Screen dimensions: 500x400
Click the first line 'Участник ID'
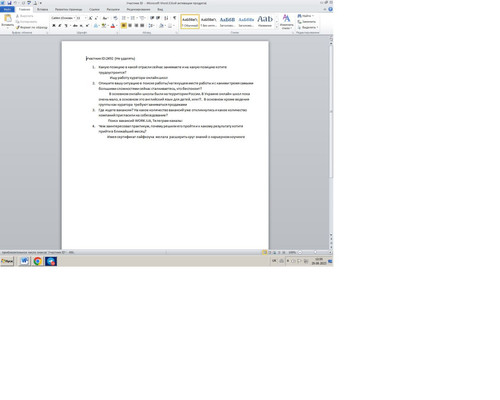point(111,58)
